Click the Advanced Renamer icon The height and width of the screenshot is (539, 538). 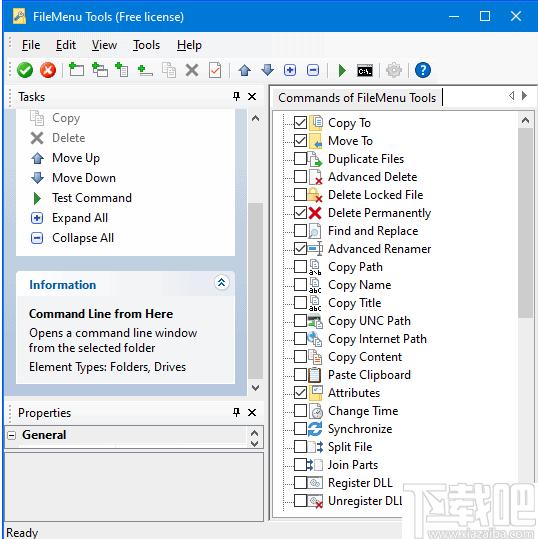pos(315,249)
